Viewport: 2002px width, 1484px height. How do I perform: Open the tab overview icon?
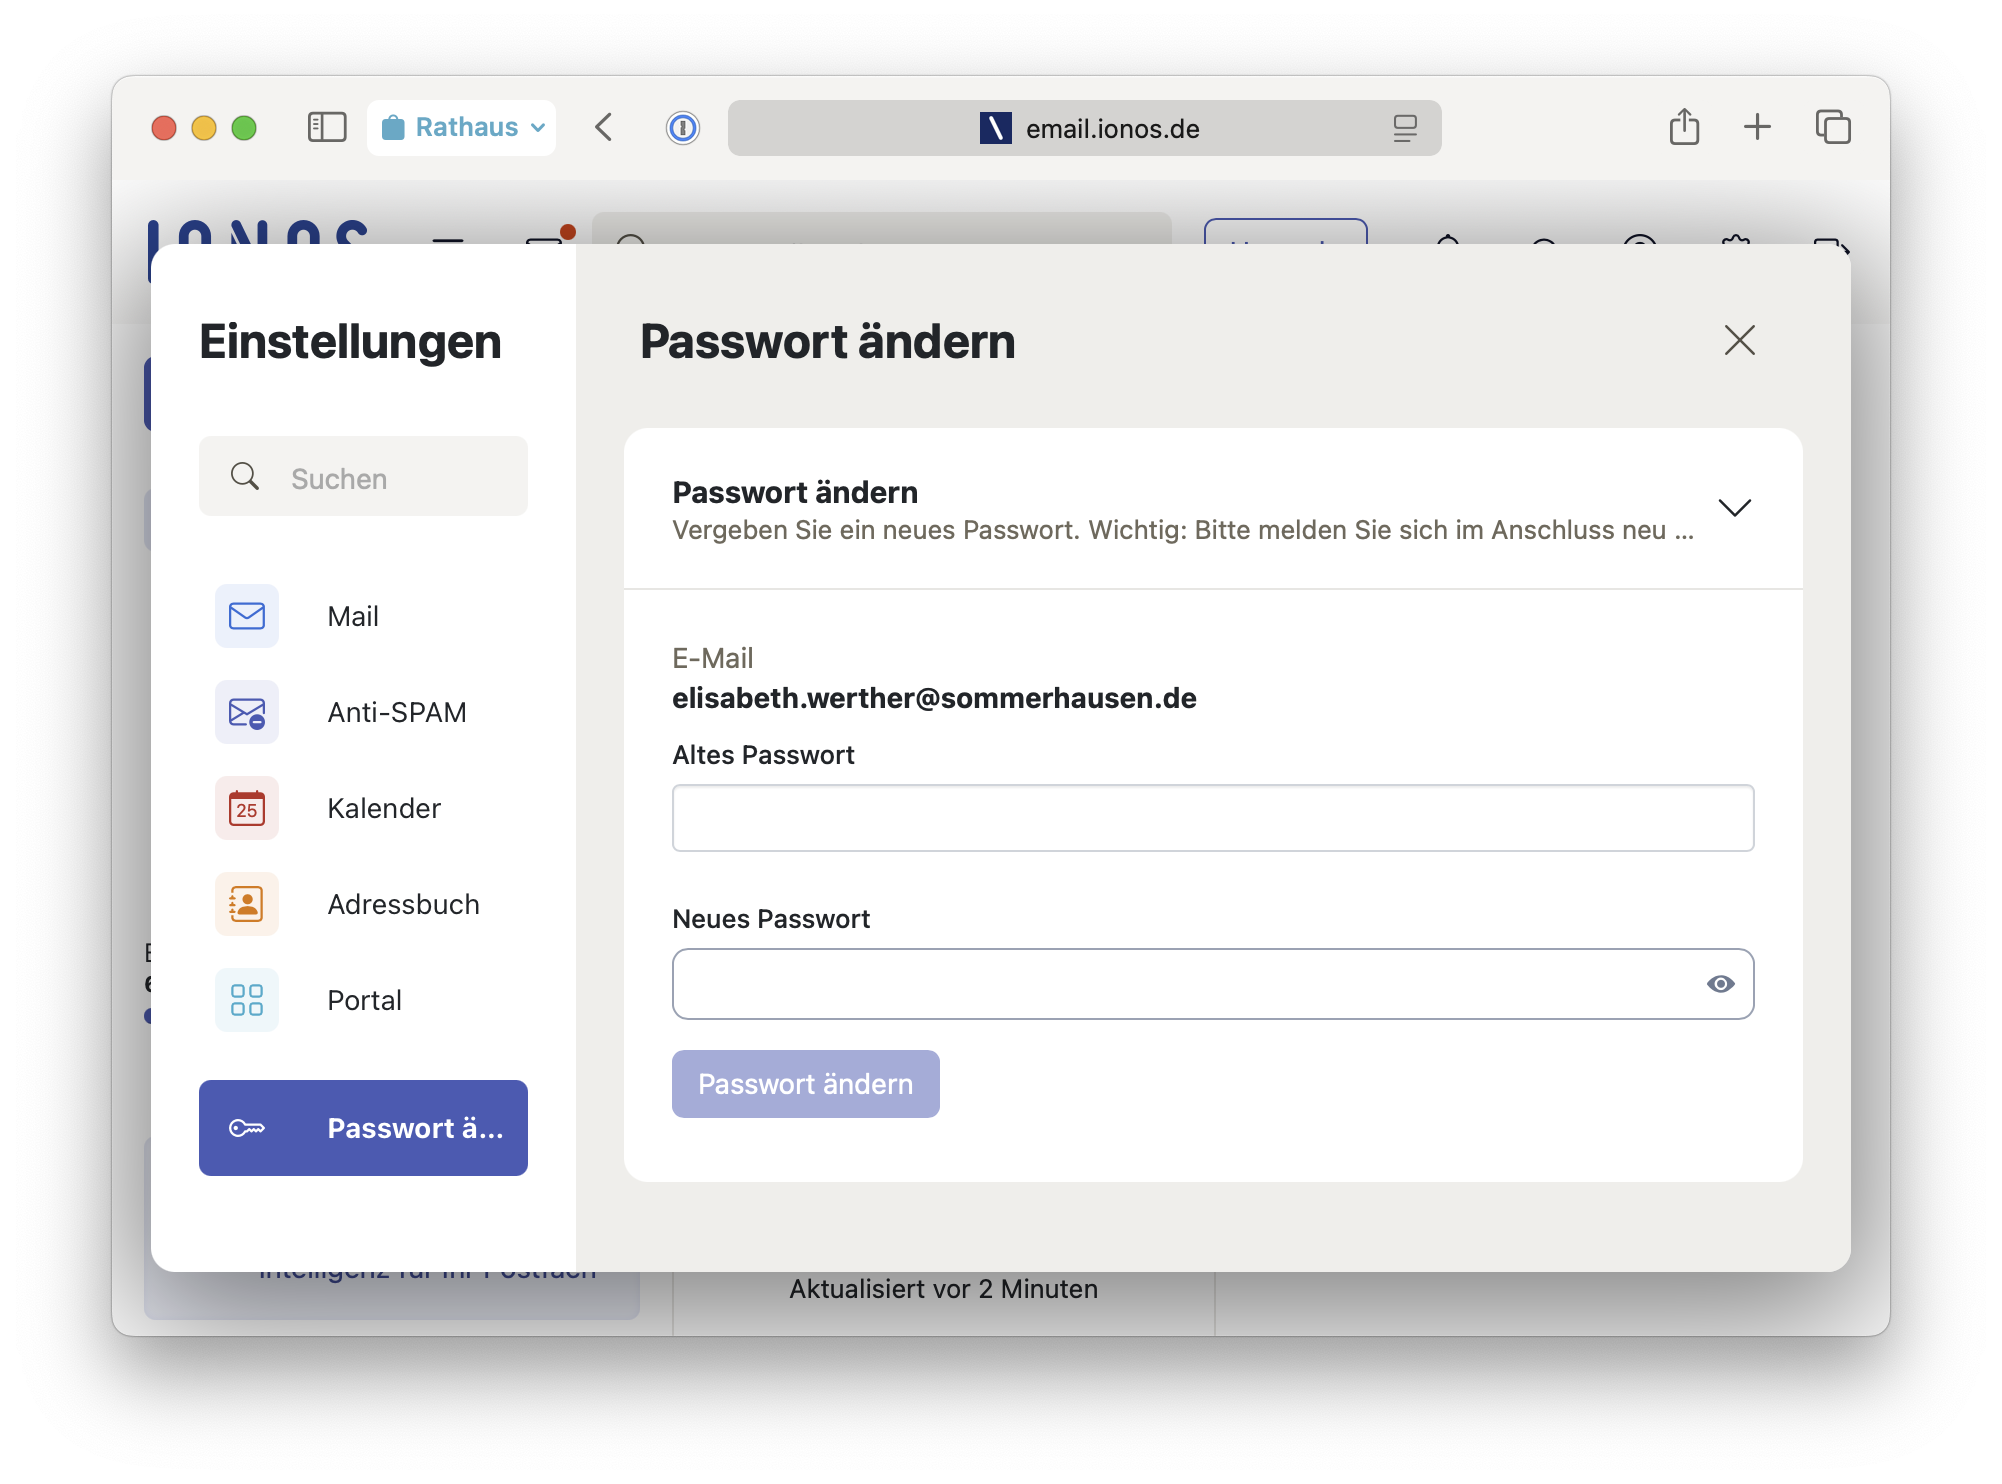1833,127
